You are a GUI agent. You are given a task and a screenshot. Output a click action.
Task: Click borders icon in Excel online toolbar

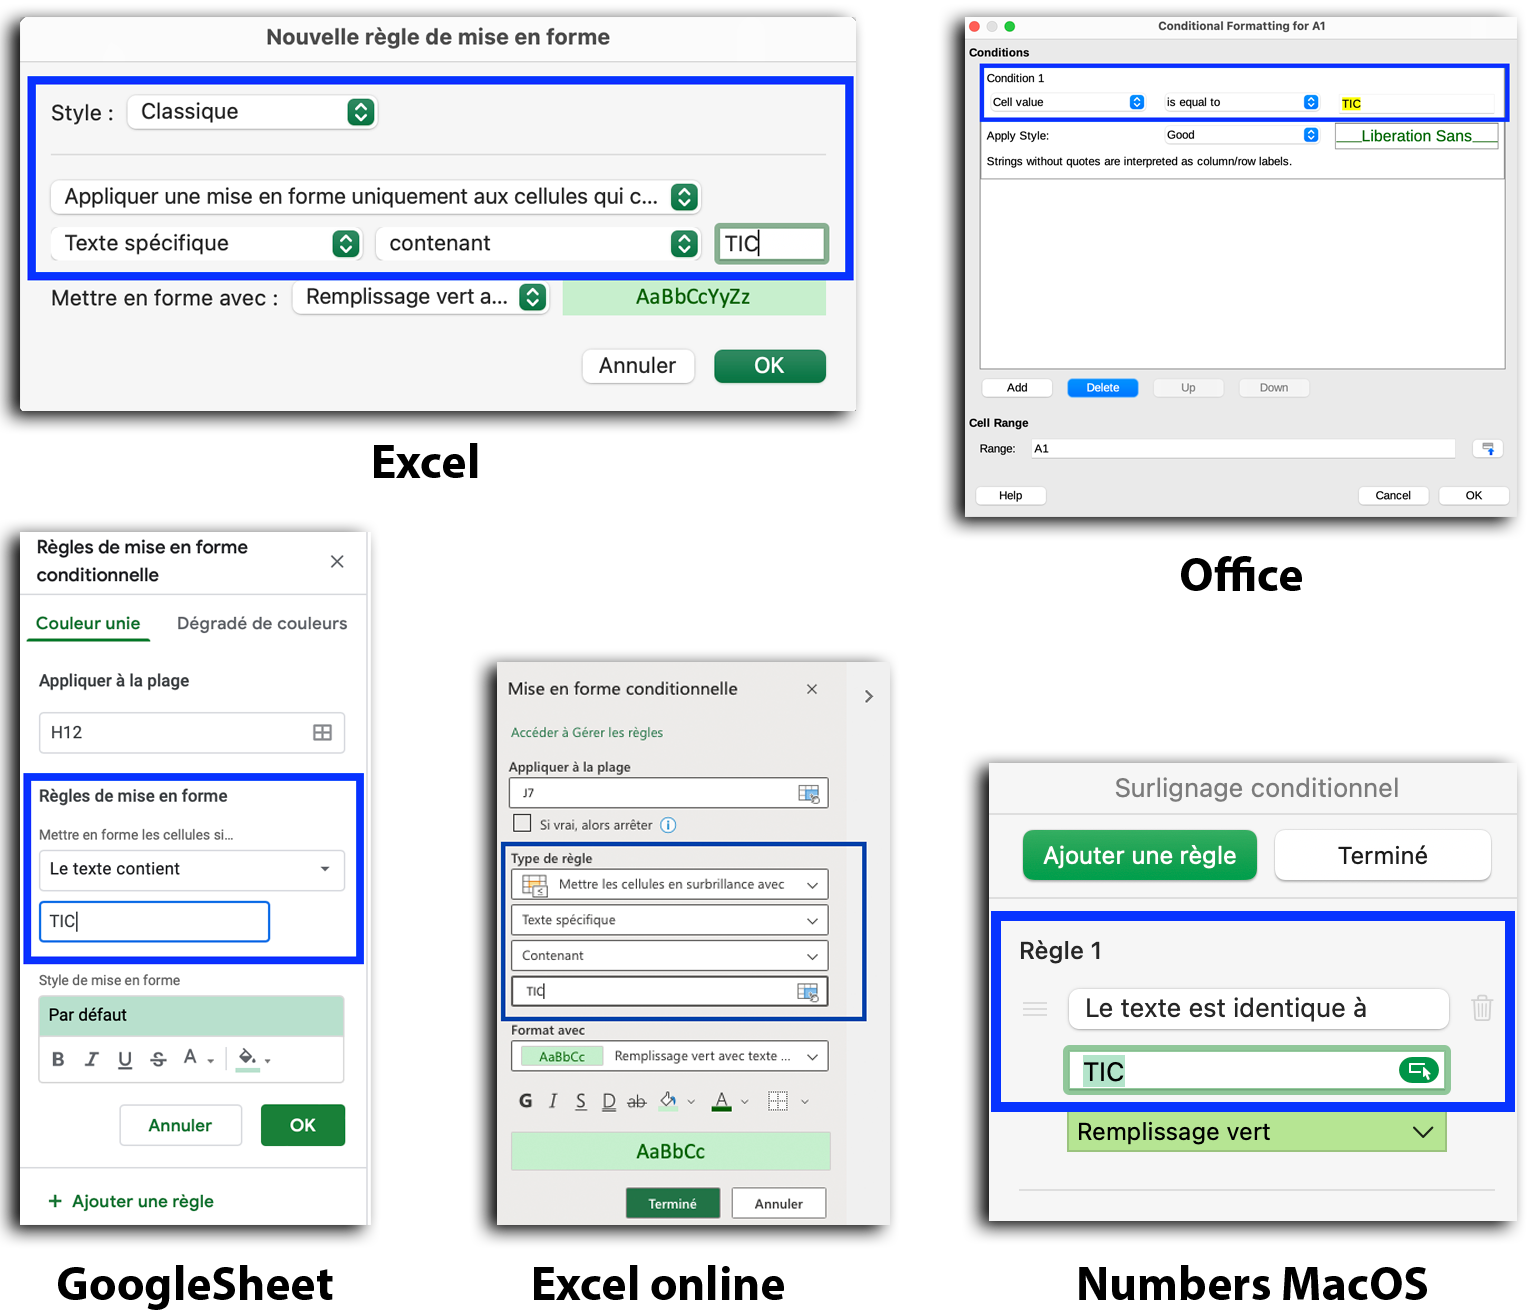point(777,1101)
